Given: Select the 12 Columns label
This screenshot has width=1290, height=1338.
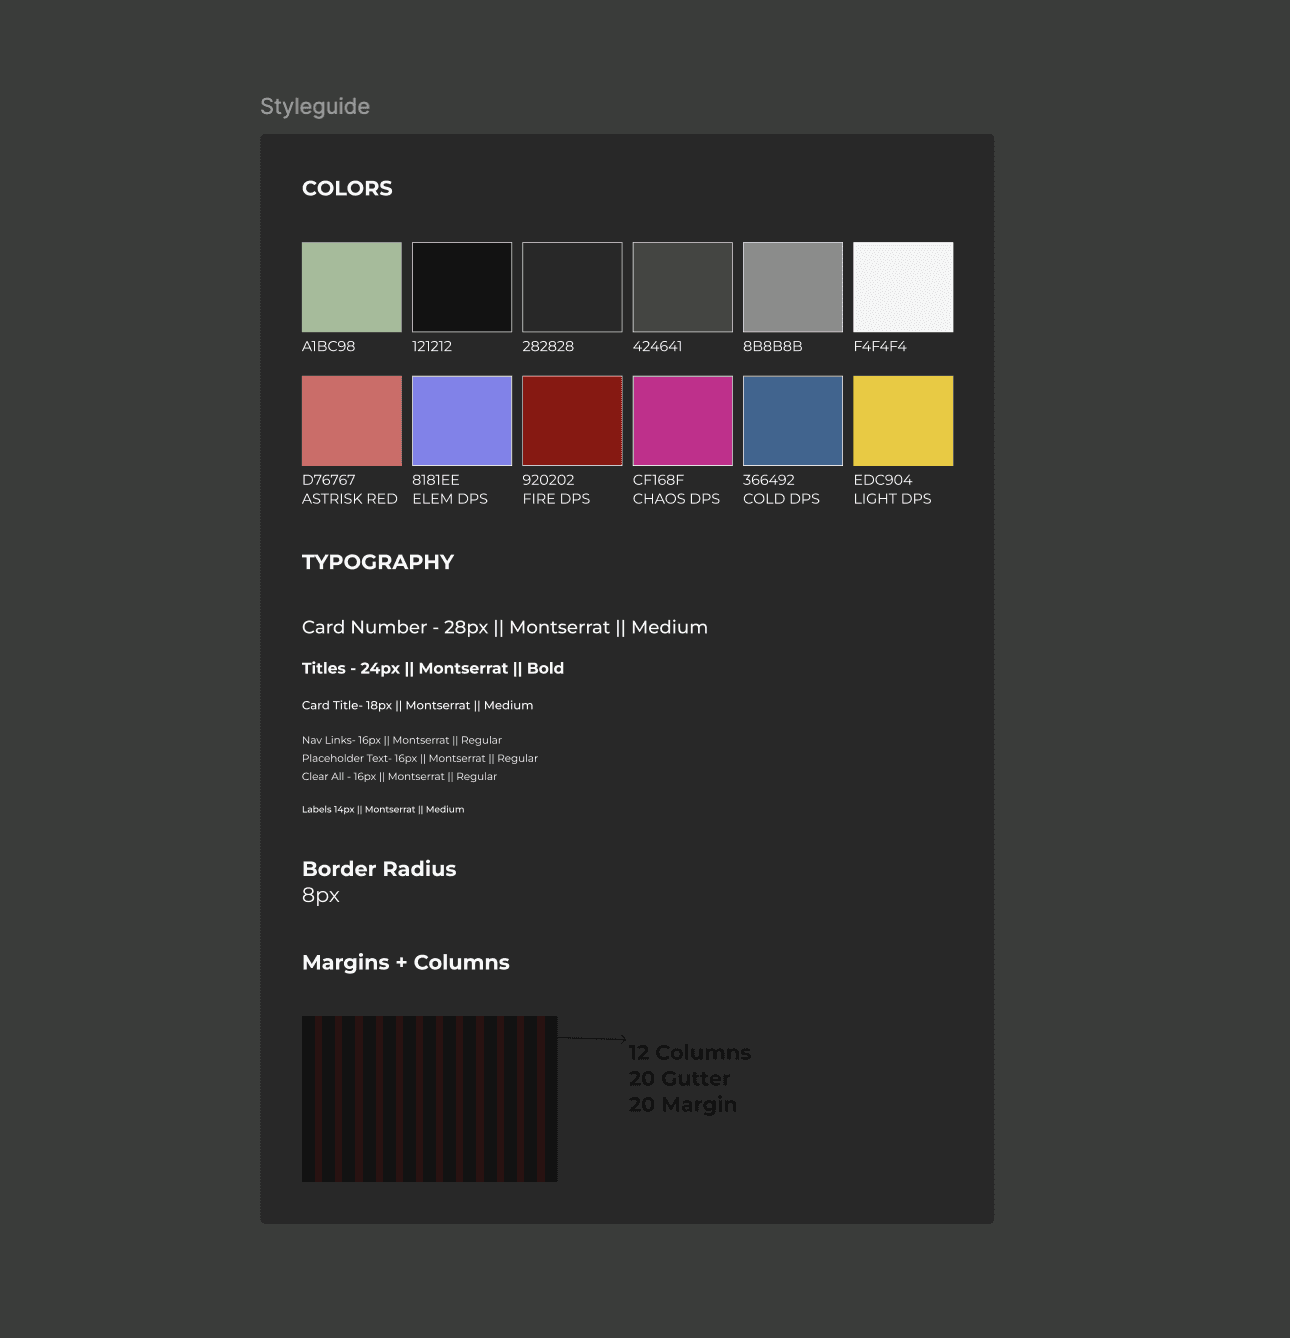Looking at the screenshot, I should 690,1053.
